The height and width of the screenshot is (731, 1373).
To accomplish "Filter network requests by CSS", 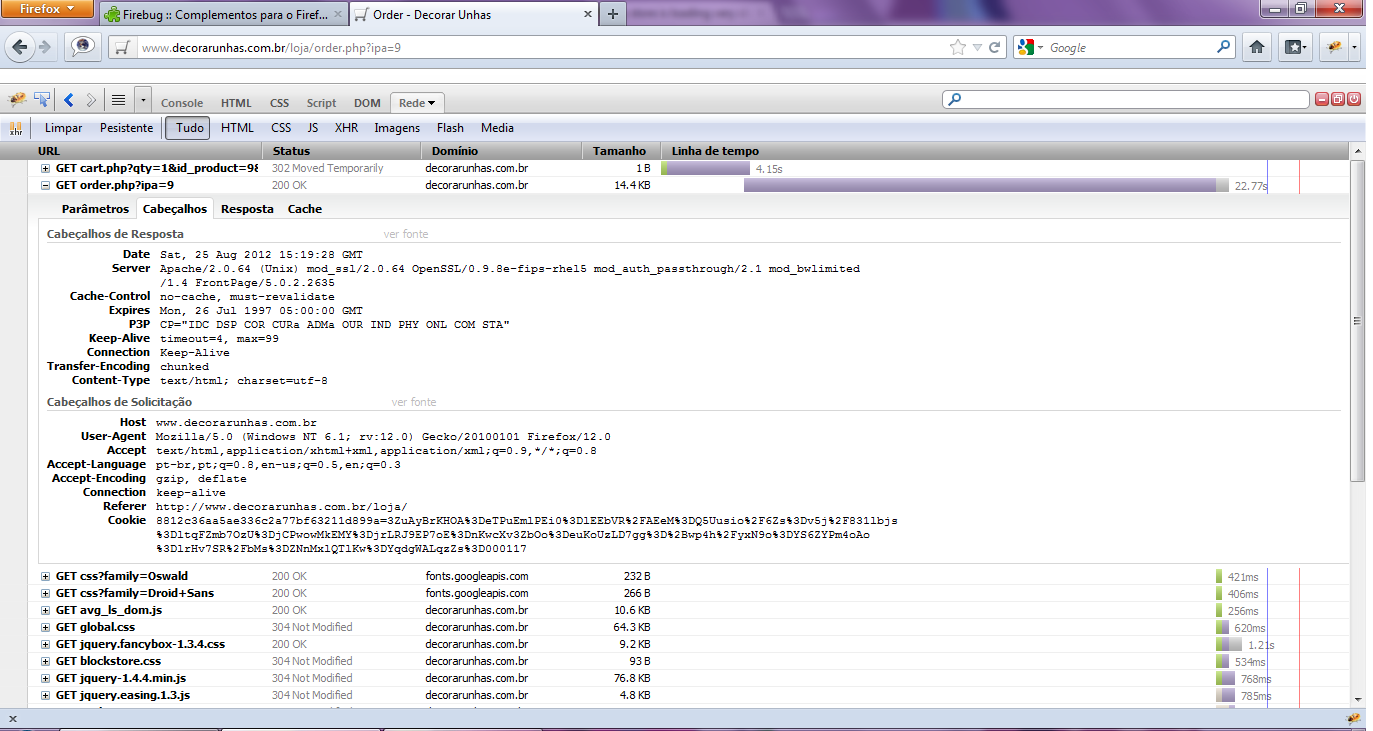I will 281,128.
